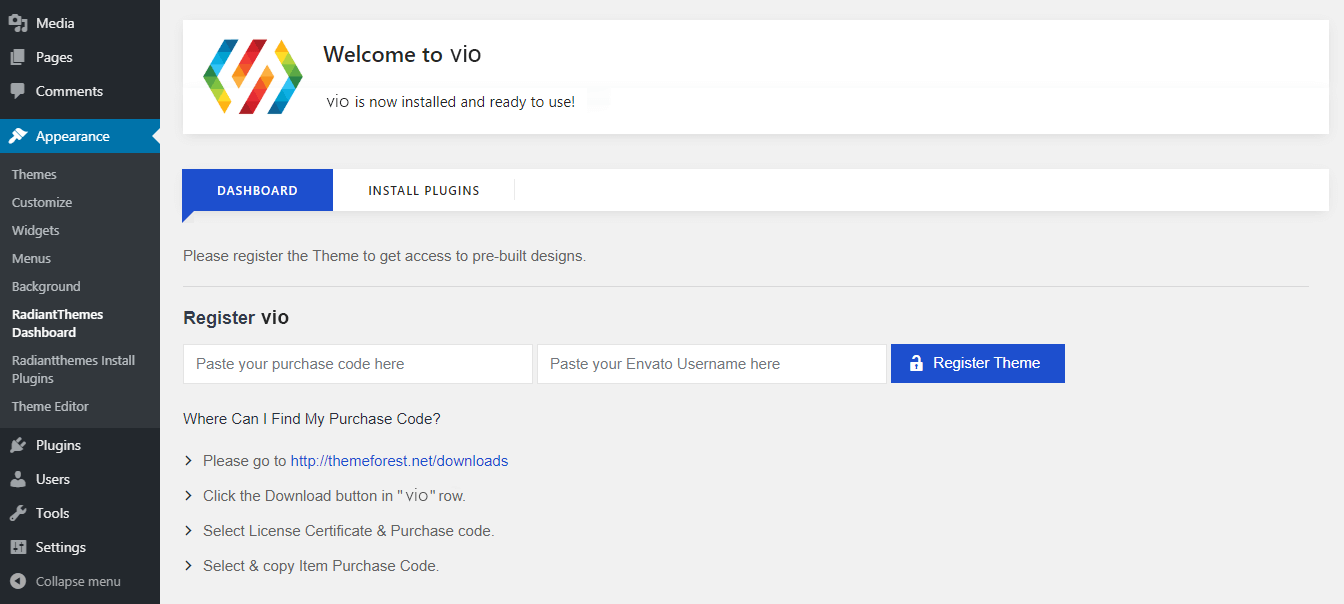Screen dimensions: 1344x604
Task: Click the vio theme logo
Action: click(x=253, y=77)
